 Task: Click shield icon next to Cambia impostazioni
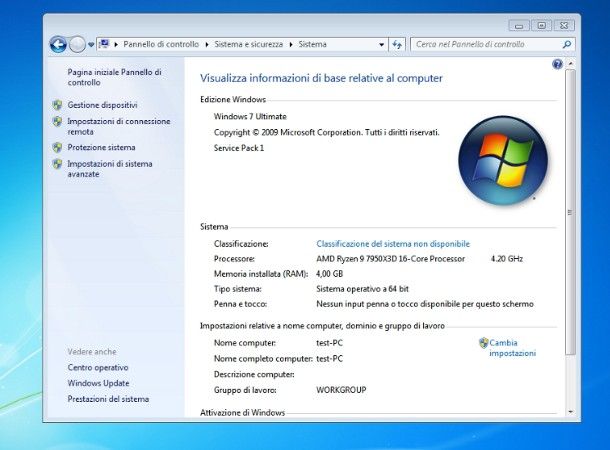(484, 343)
